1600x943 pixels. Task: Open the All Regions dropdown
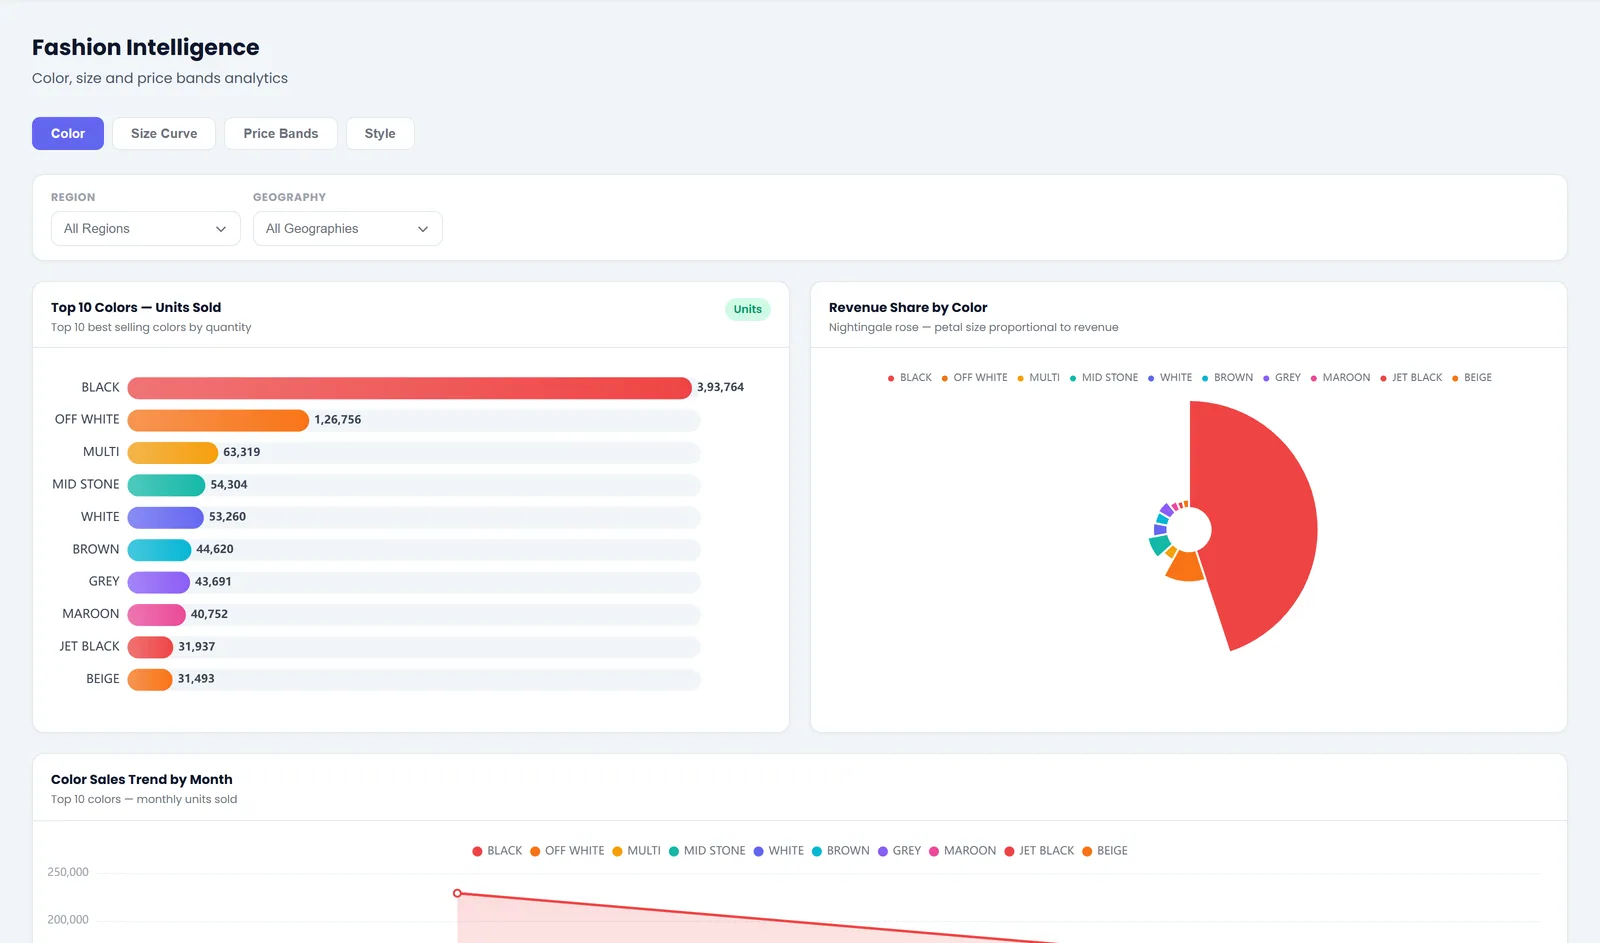[146, 228]
